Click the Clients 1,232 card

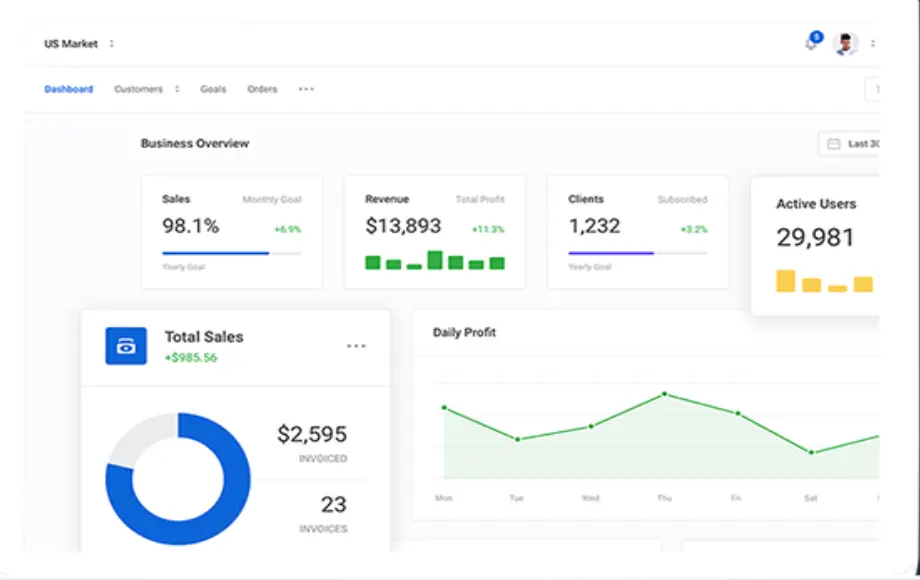tap(637, 232)
